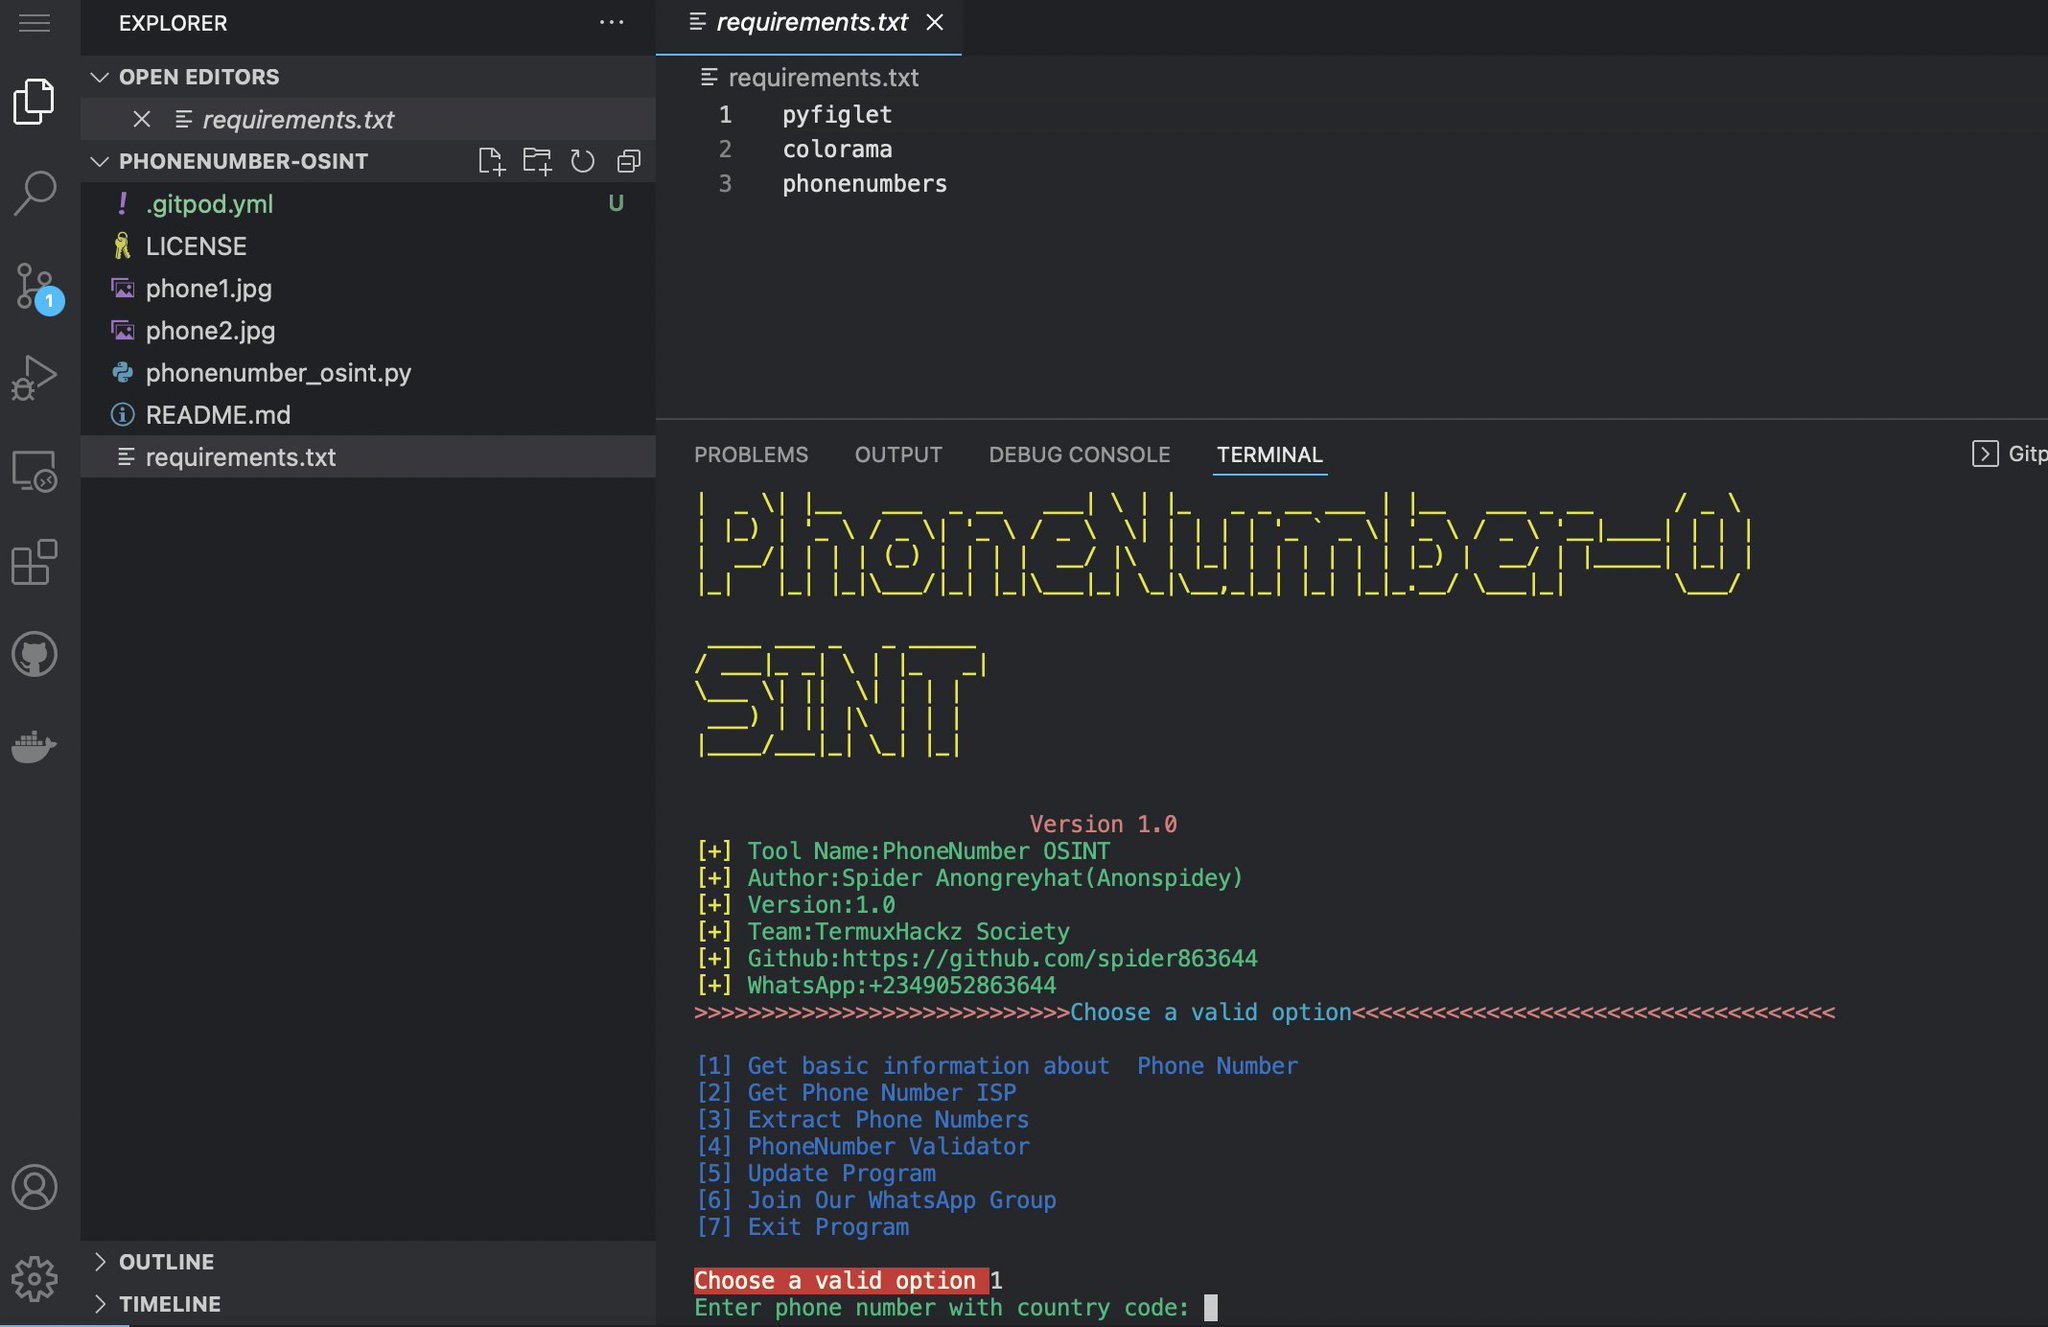Click requirements.txt breadcrumb in editor

tap(823, 77)
